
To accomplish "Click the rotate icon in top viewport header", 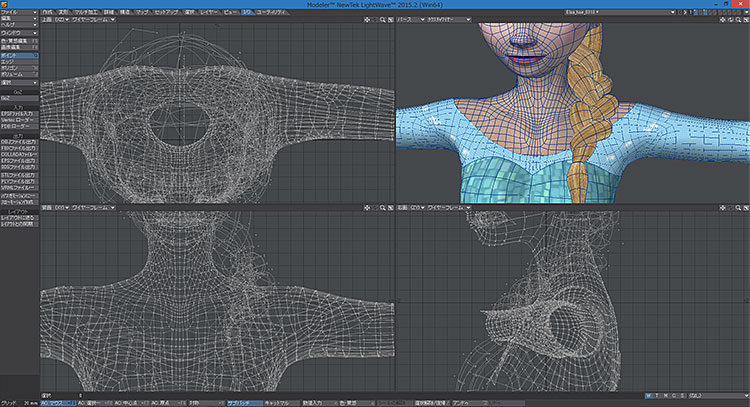I will click(375, 20).
